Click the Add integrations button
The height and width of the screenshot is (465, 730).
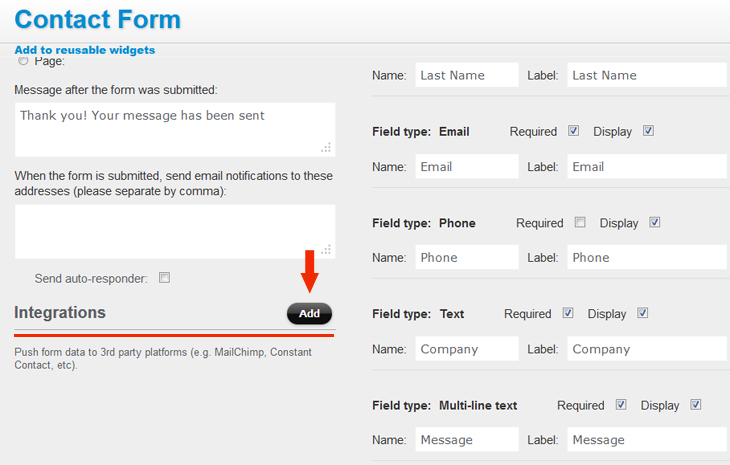click(309, 314)
